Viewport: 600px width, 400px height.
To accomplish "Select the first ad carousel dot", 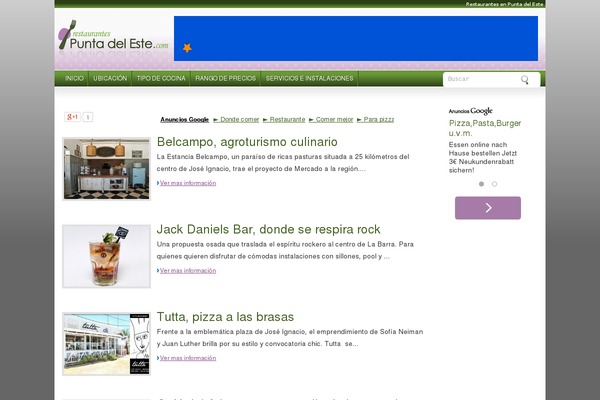I will click(481, 184).
